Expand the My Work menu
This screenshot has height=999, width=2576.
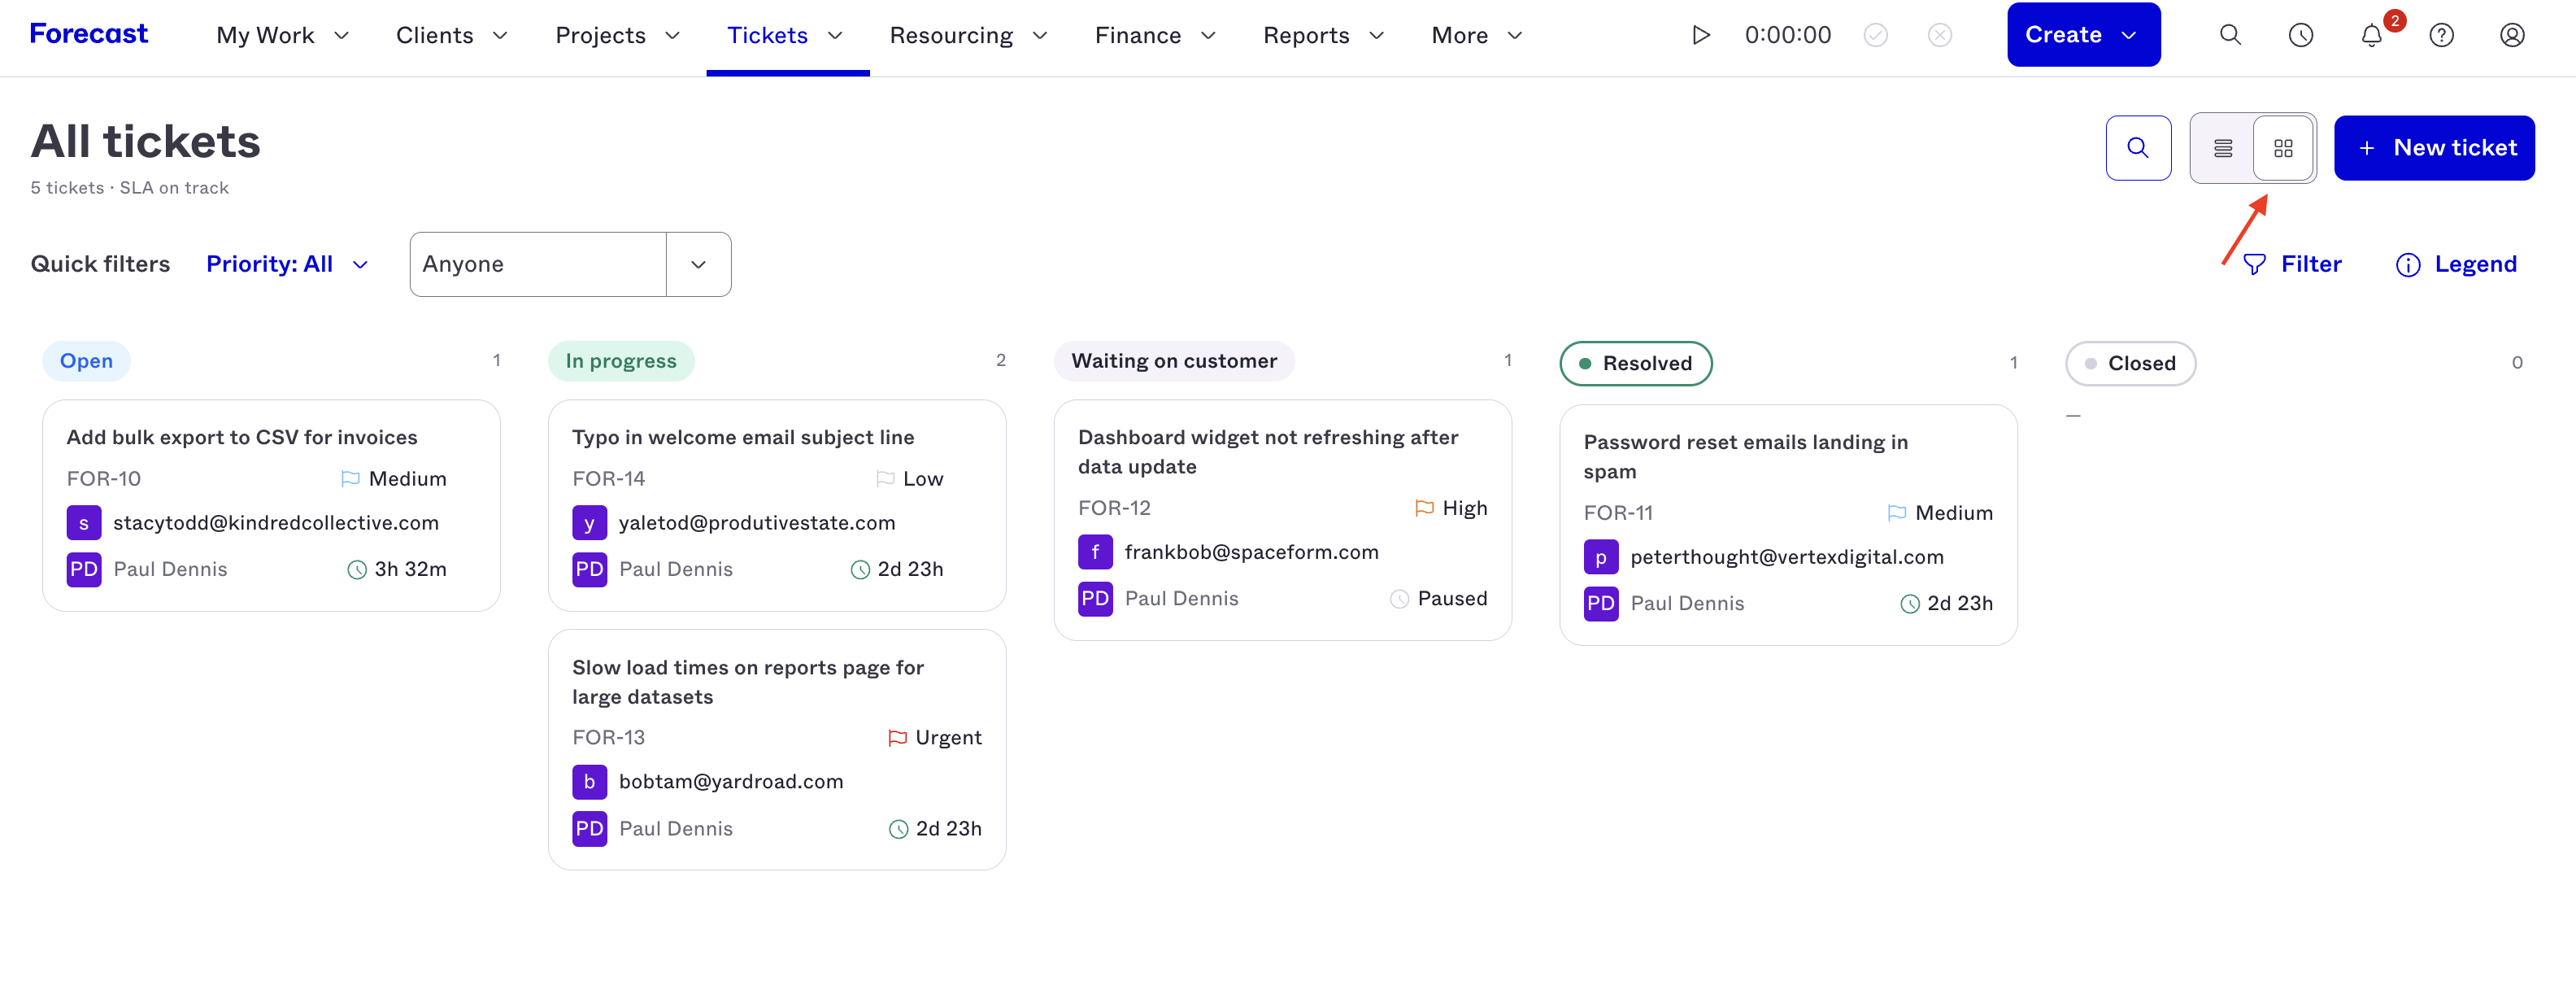[283, 36]
